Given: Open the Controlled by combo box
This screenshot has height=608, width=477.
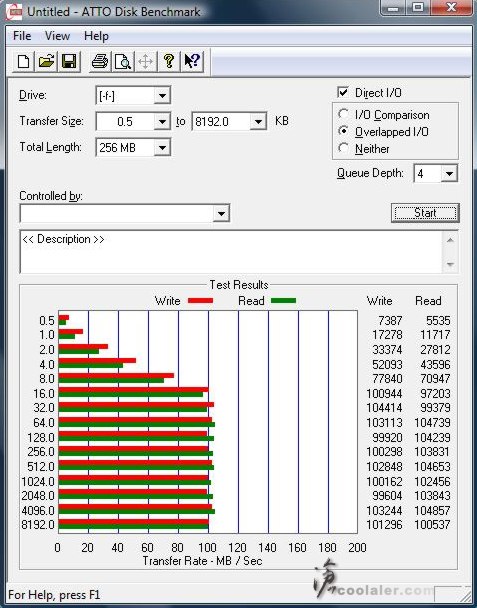Looking at the screenshot, I should click(125, 213).
